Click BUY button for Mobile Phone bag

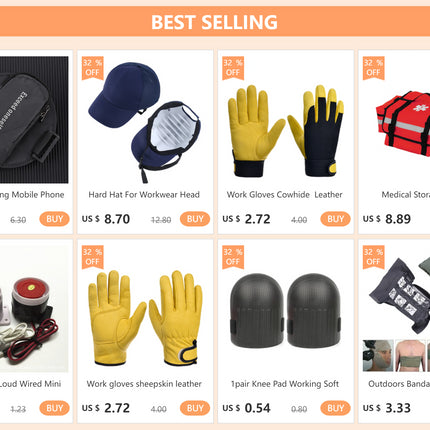[x=54, y=219]
